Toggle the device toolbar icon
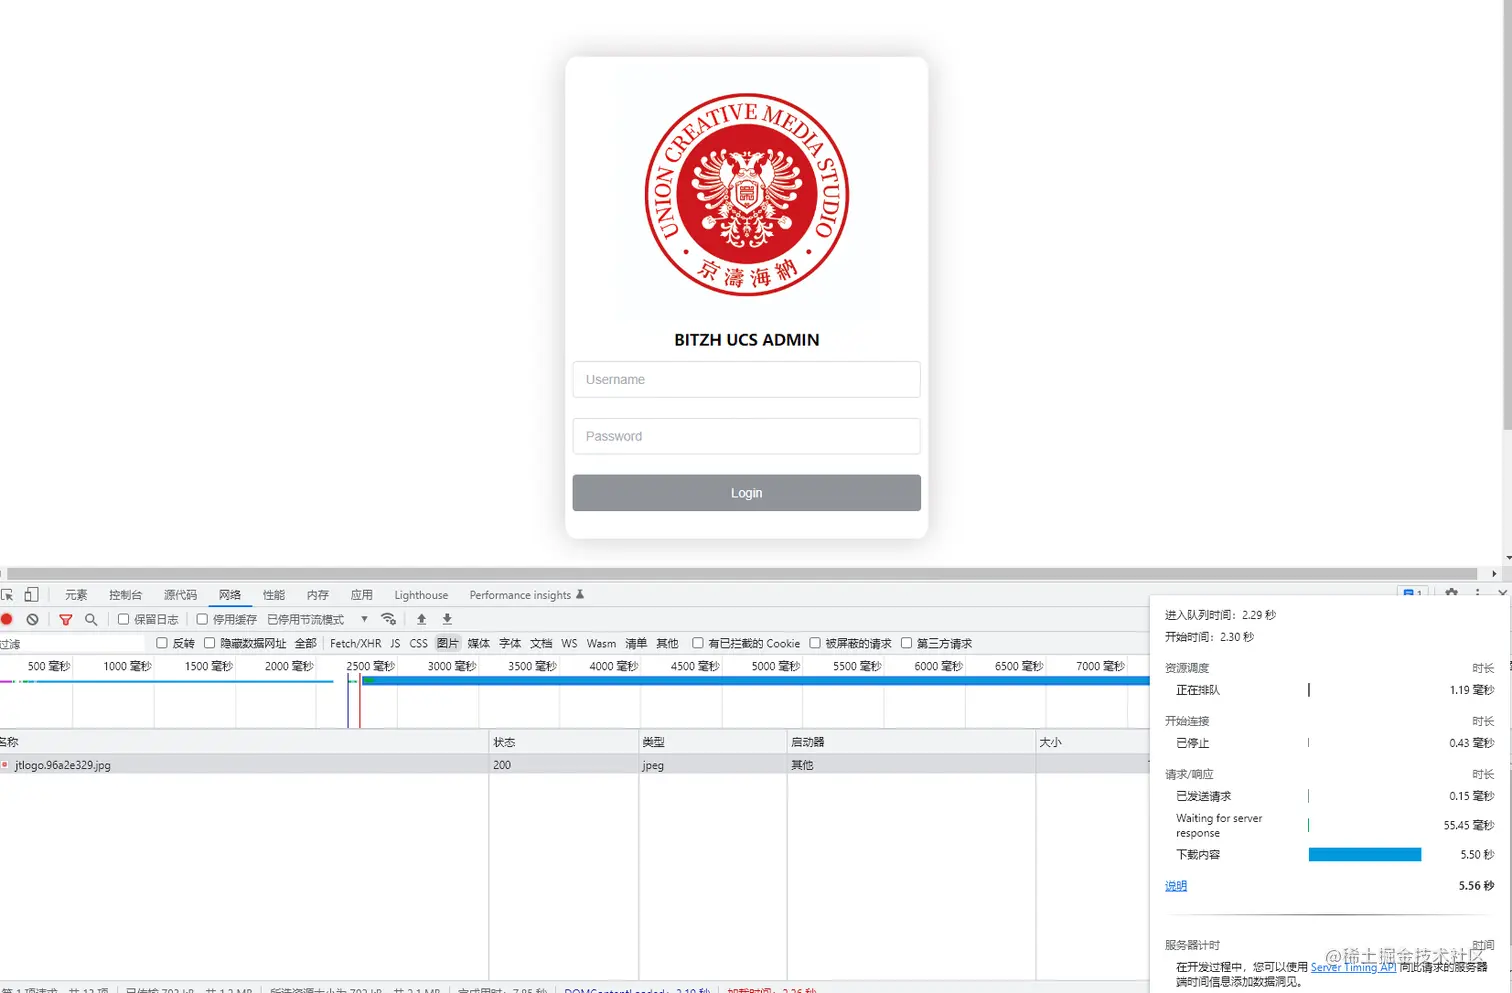1512x993 pixels. click(x=31, y=594)
